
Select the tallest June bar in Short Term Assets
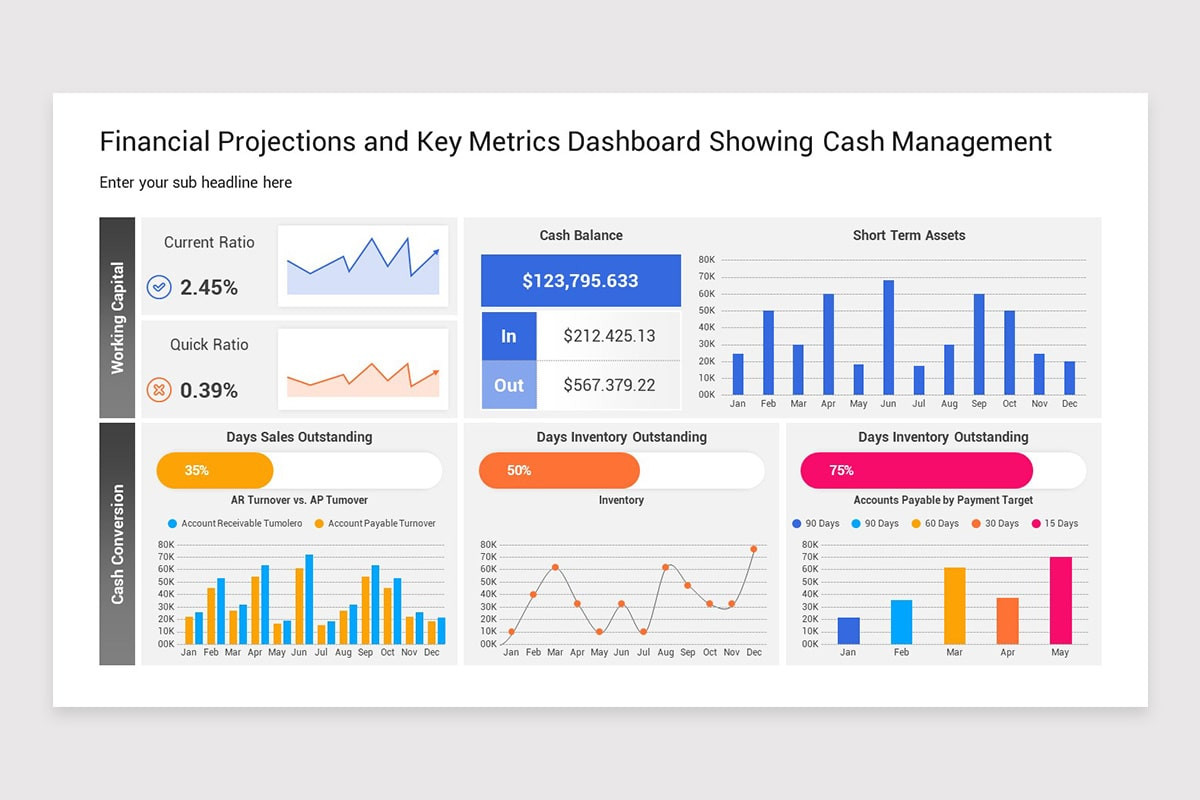click(x=889, y=335)
